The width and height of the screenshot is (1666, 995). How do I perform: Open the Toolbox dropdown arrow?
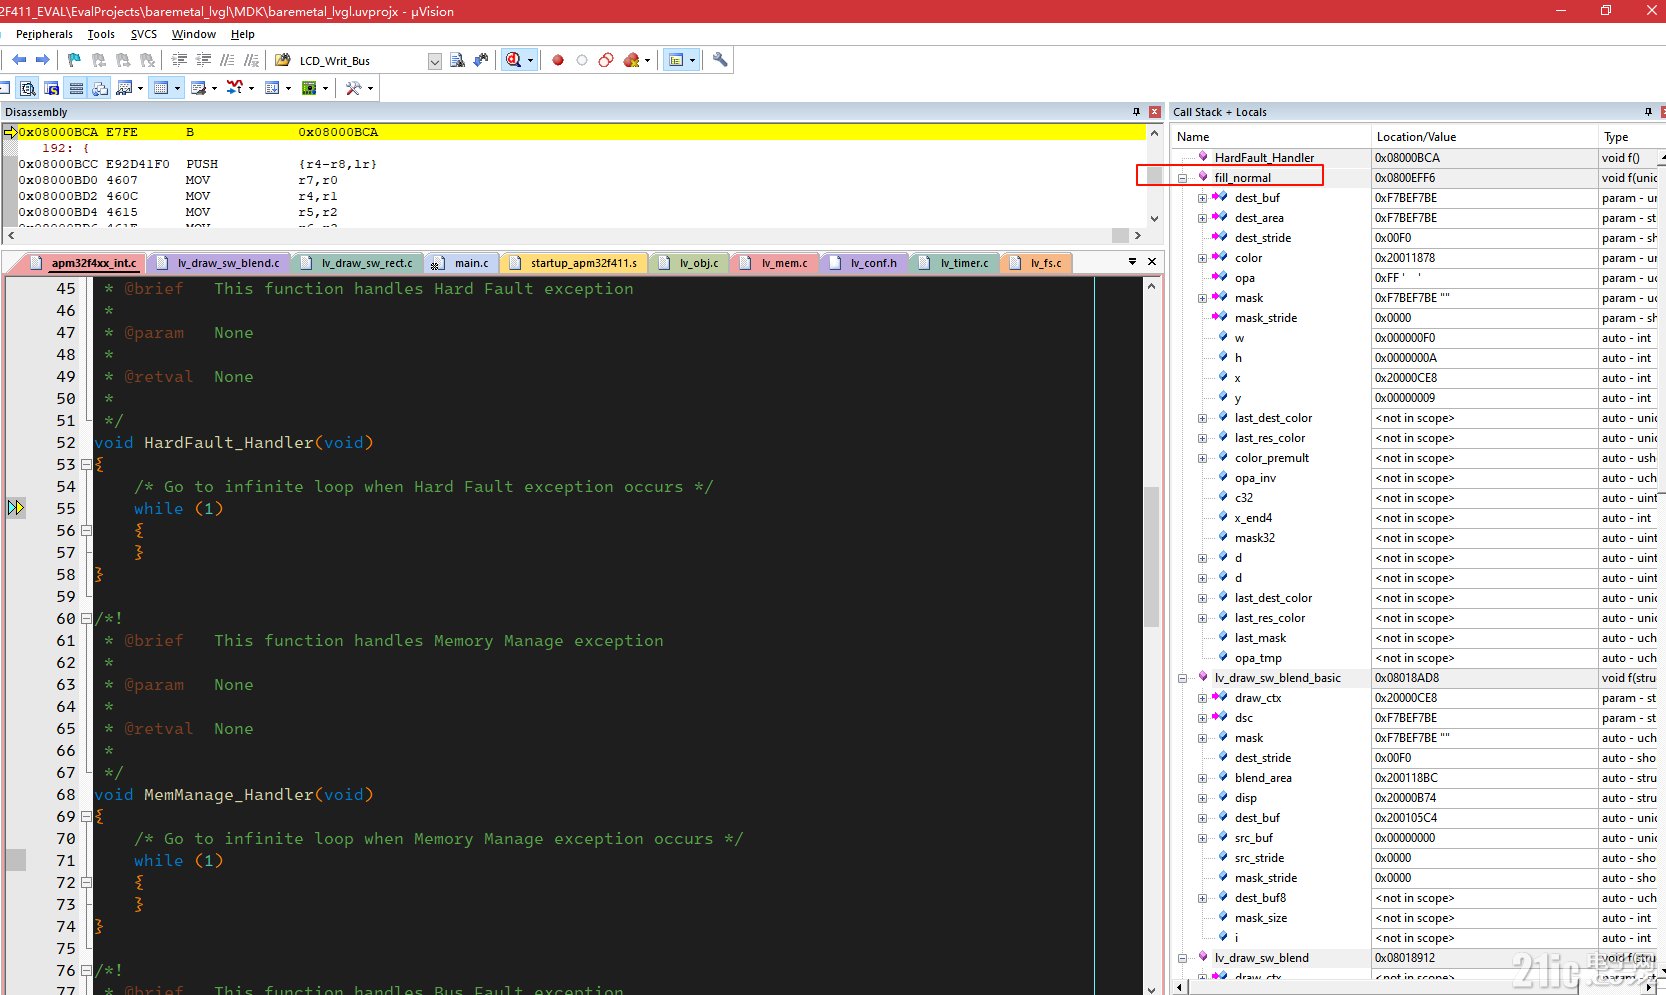pos(370,88)
